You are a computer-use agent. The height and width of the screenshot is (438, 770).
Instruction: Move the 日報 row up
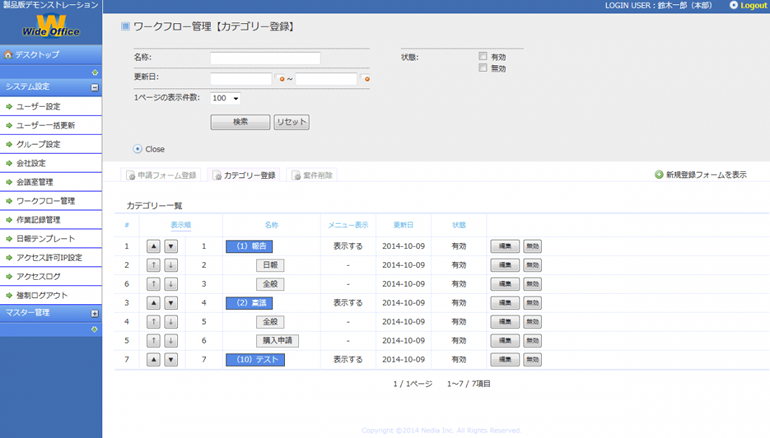tap(153, 265)
